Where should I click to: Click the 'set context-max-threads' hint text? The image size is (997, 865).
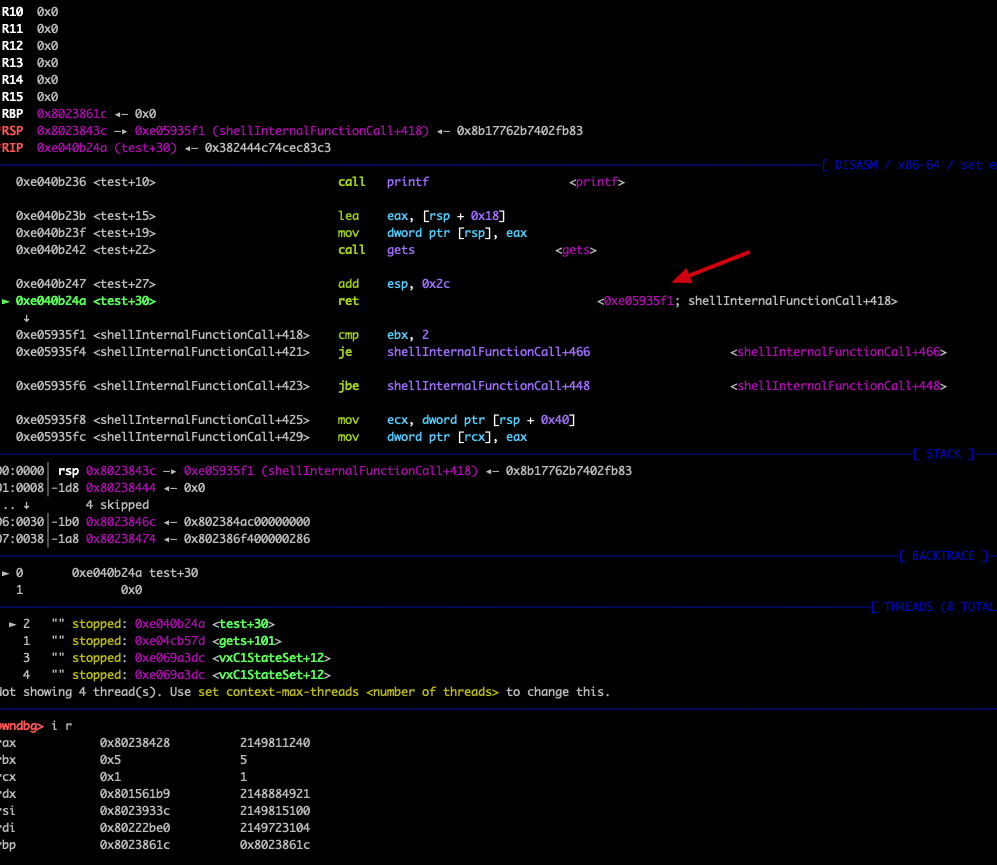[278, 692]
